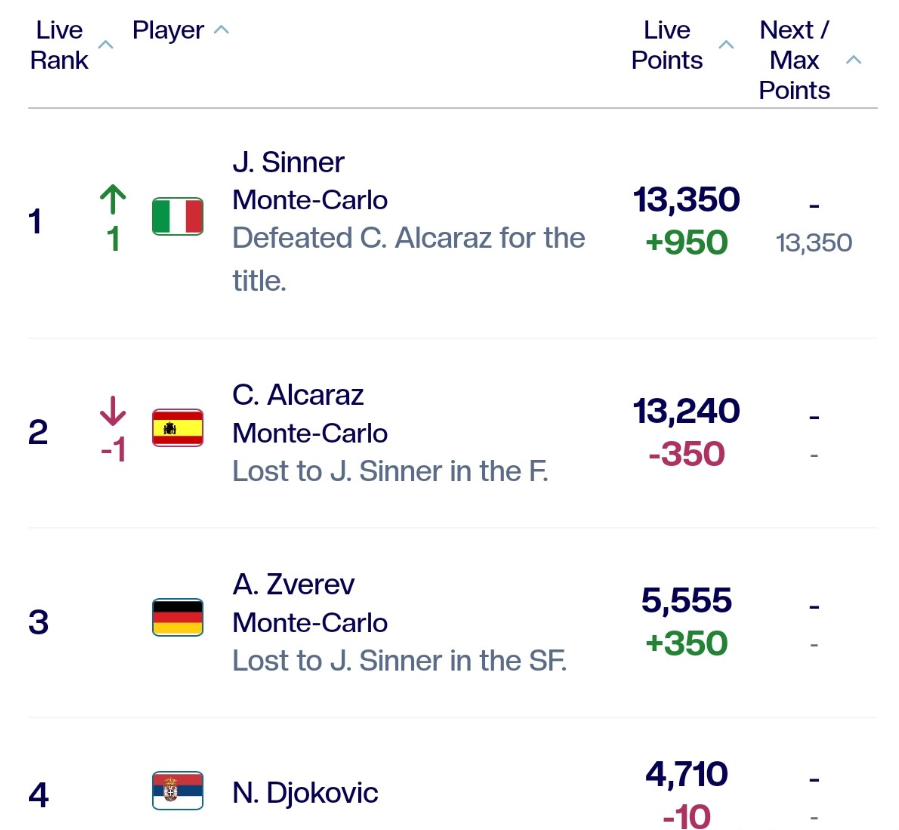Click Sinner's green up-arrow rank indicator
Image resolution: width=899 pixels, height=830 pixels.
(113, 200)
